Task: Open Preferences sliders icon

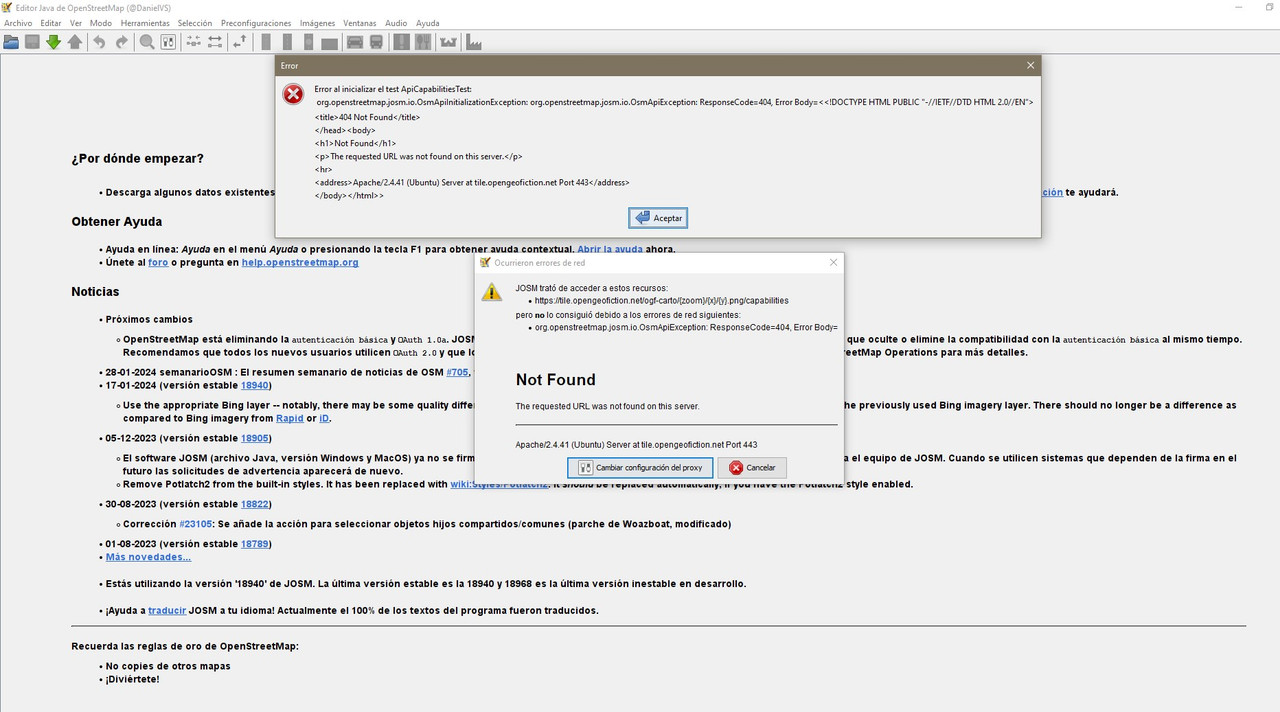Action: (x=168, y=42)
